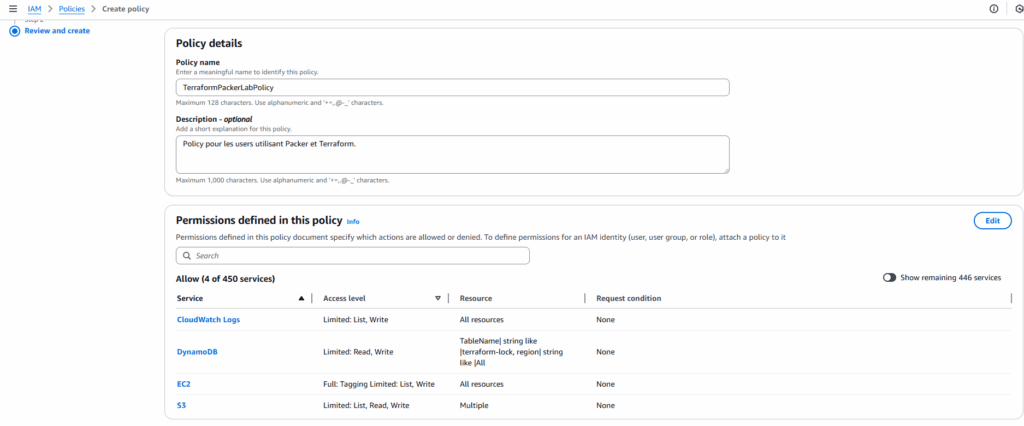Sort by Service column ascending arrow
1024x426 pixels.
(x=301, y=299)
